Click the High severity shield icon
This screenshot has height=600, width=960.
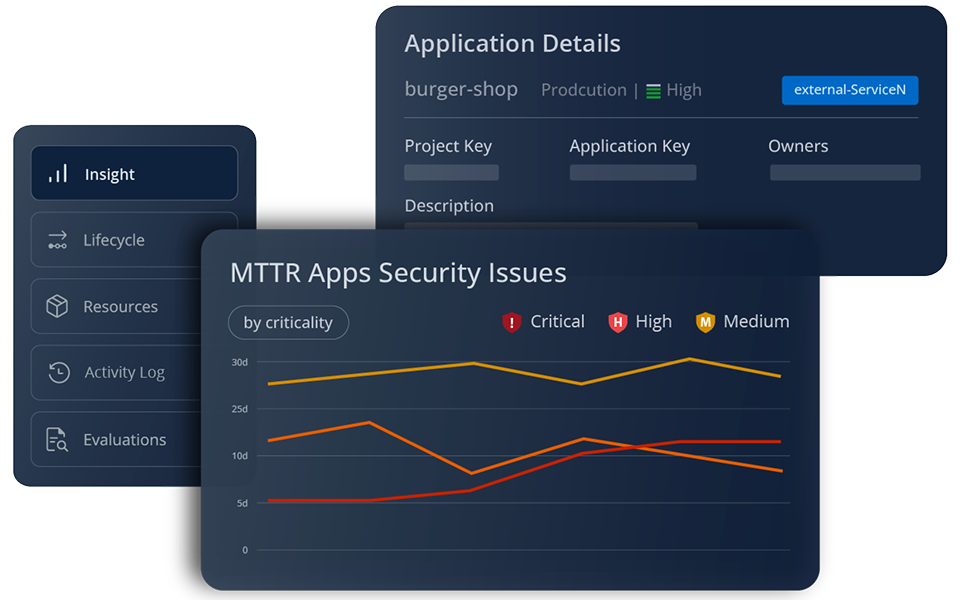coord(618,322)
